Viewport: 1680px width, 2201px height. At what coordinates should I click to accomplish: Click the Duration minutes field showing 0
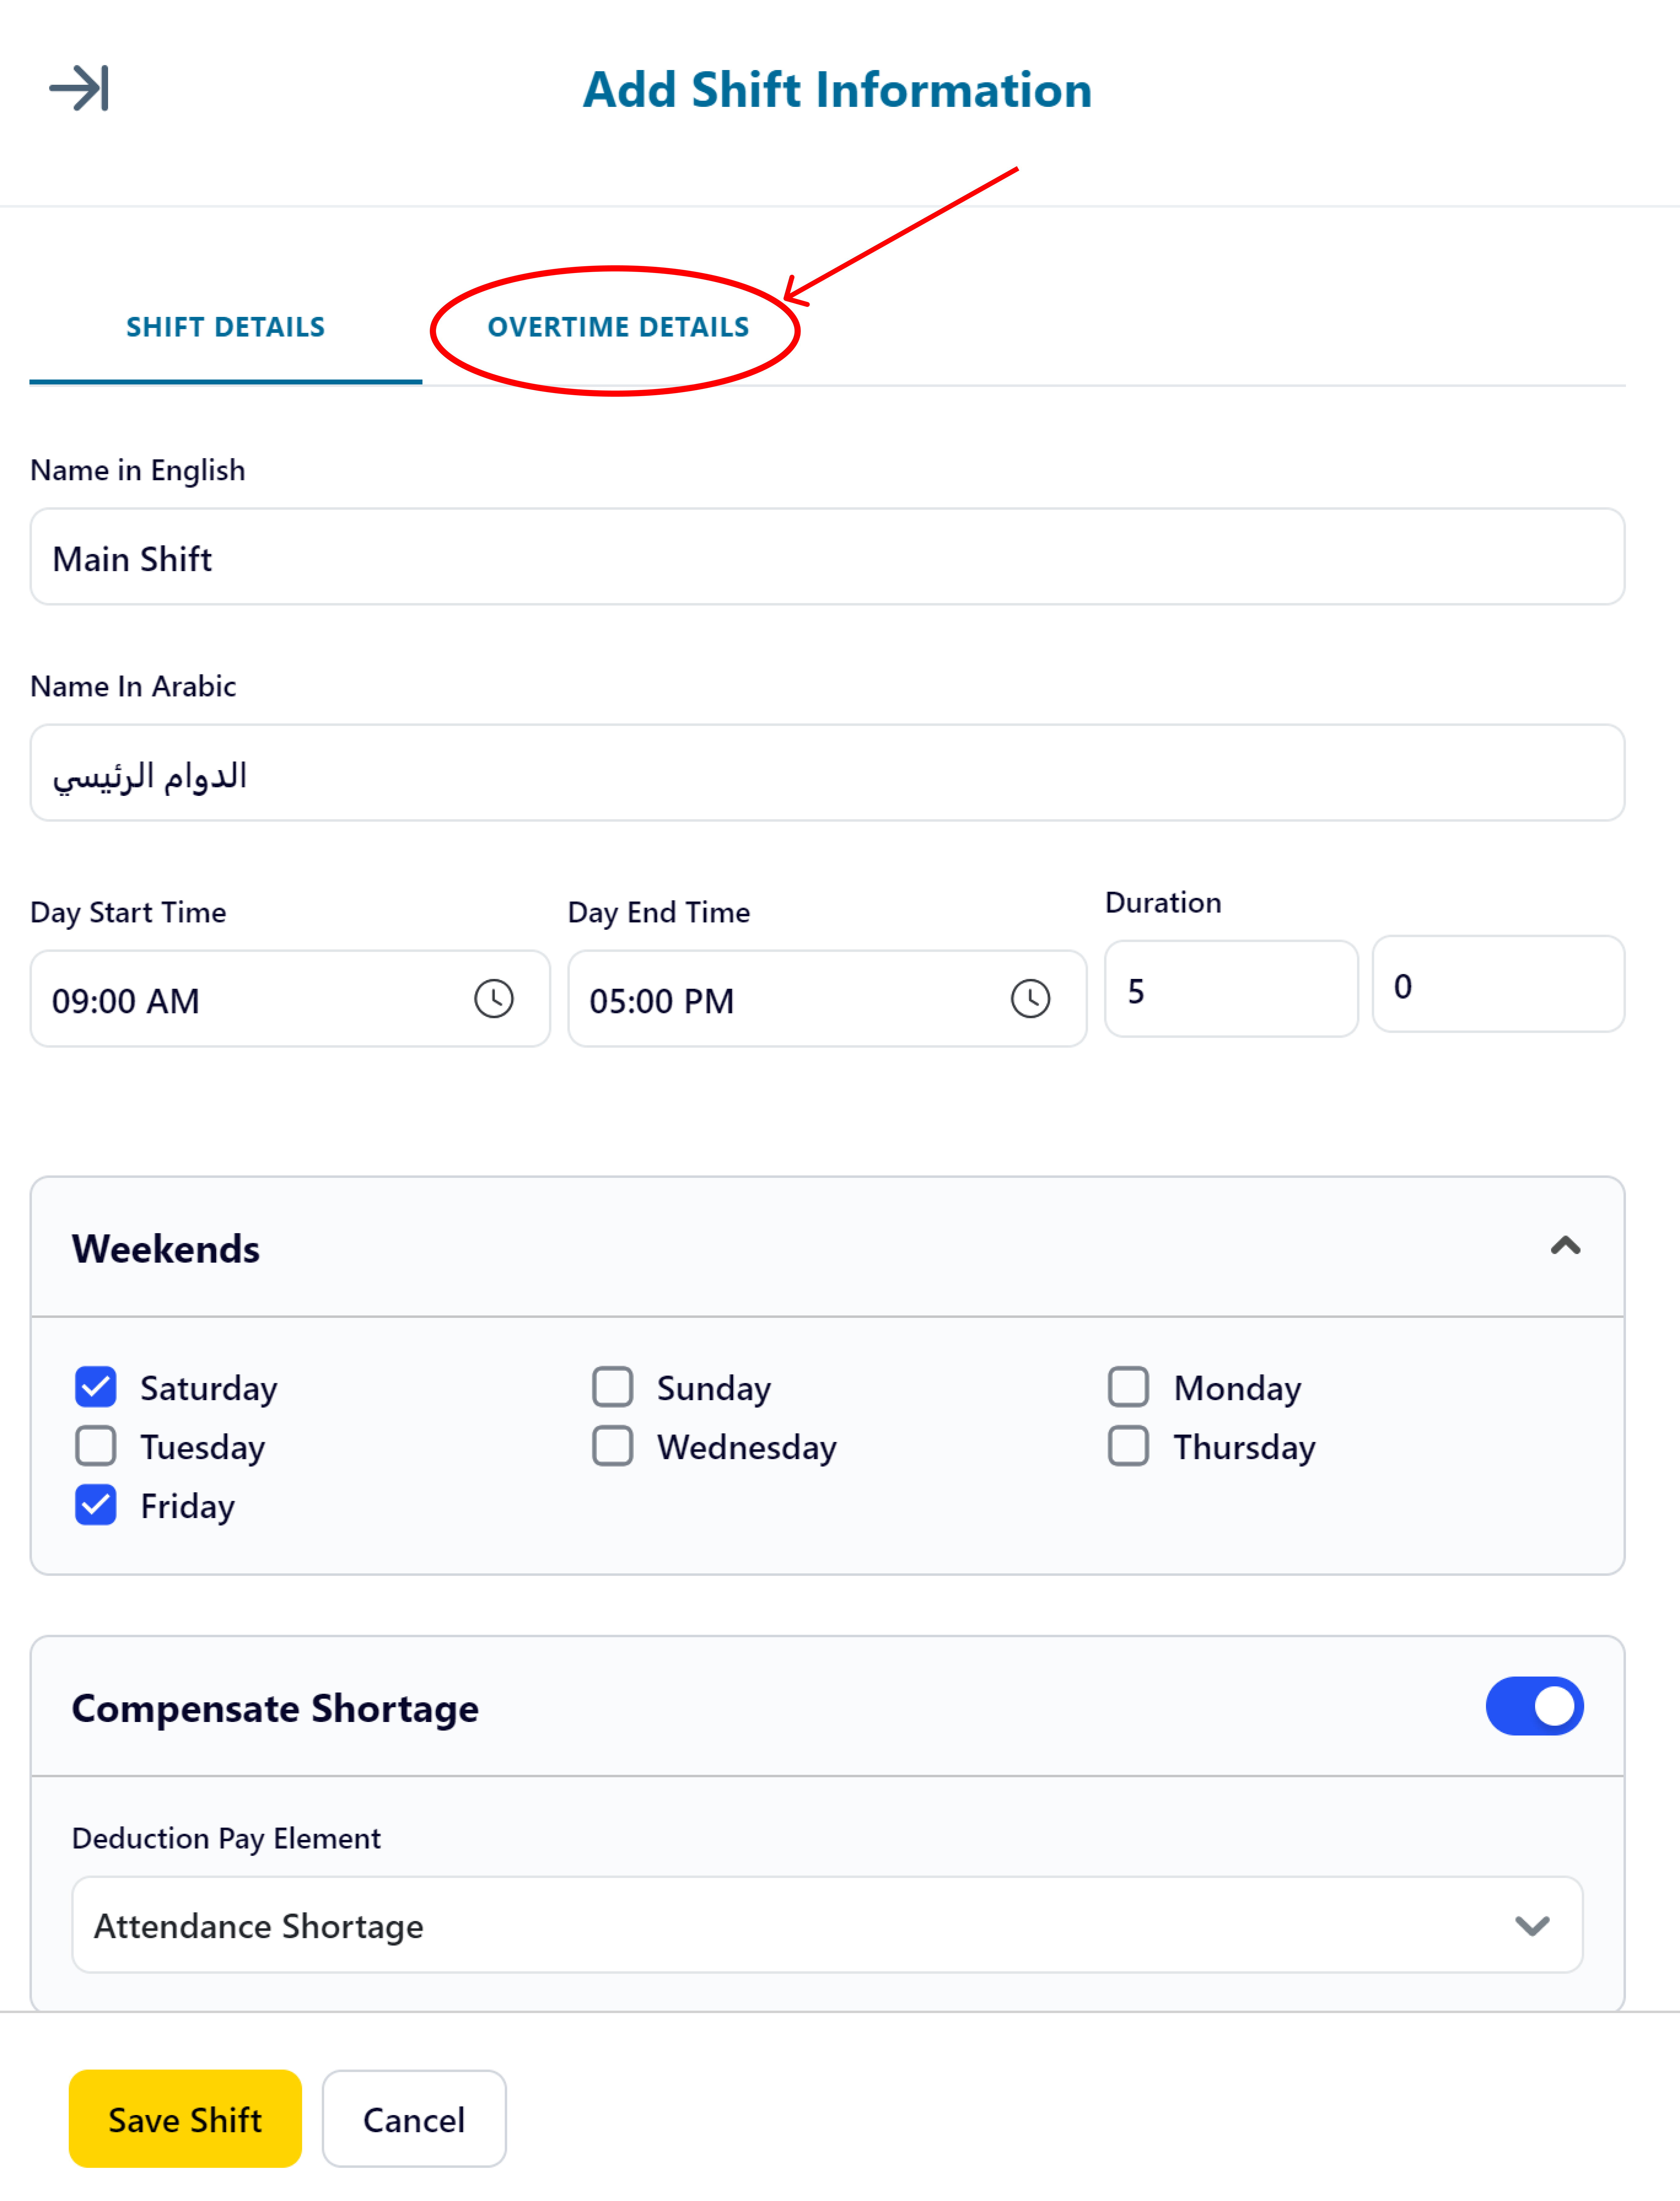[1498, 984]
